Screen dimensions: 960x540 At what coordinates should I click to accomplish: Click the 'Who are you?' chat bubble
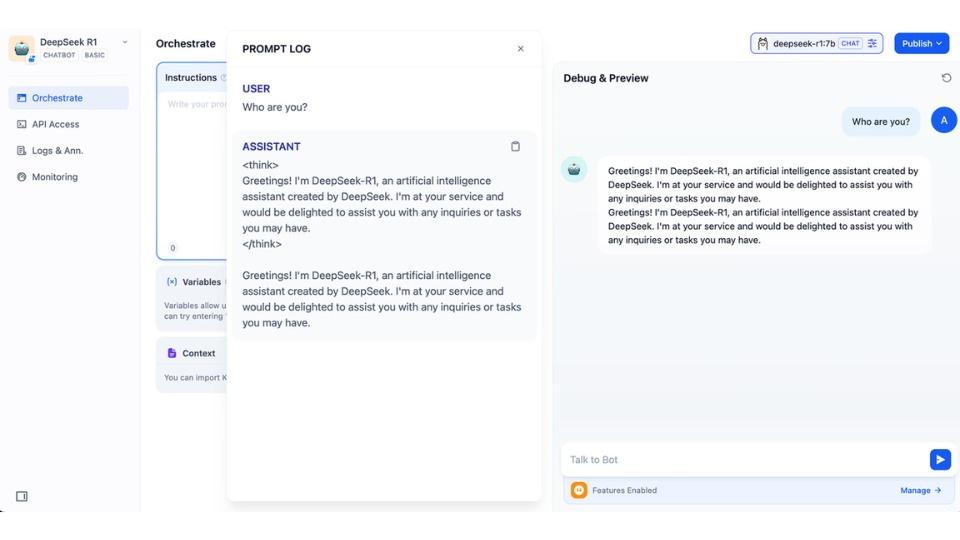click(880, 122)
